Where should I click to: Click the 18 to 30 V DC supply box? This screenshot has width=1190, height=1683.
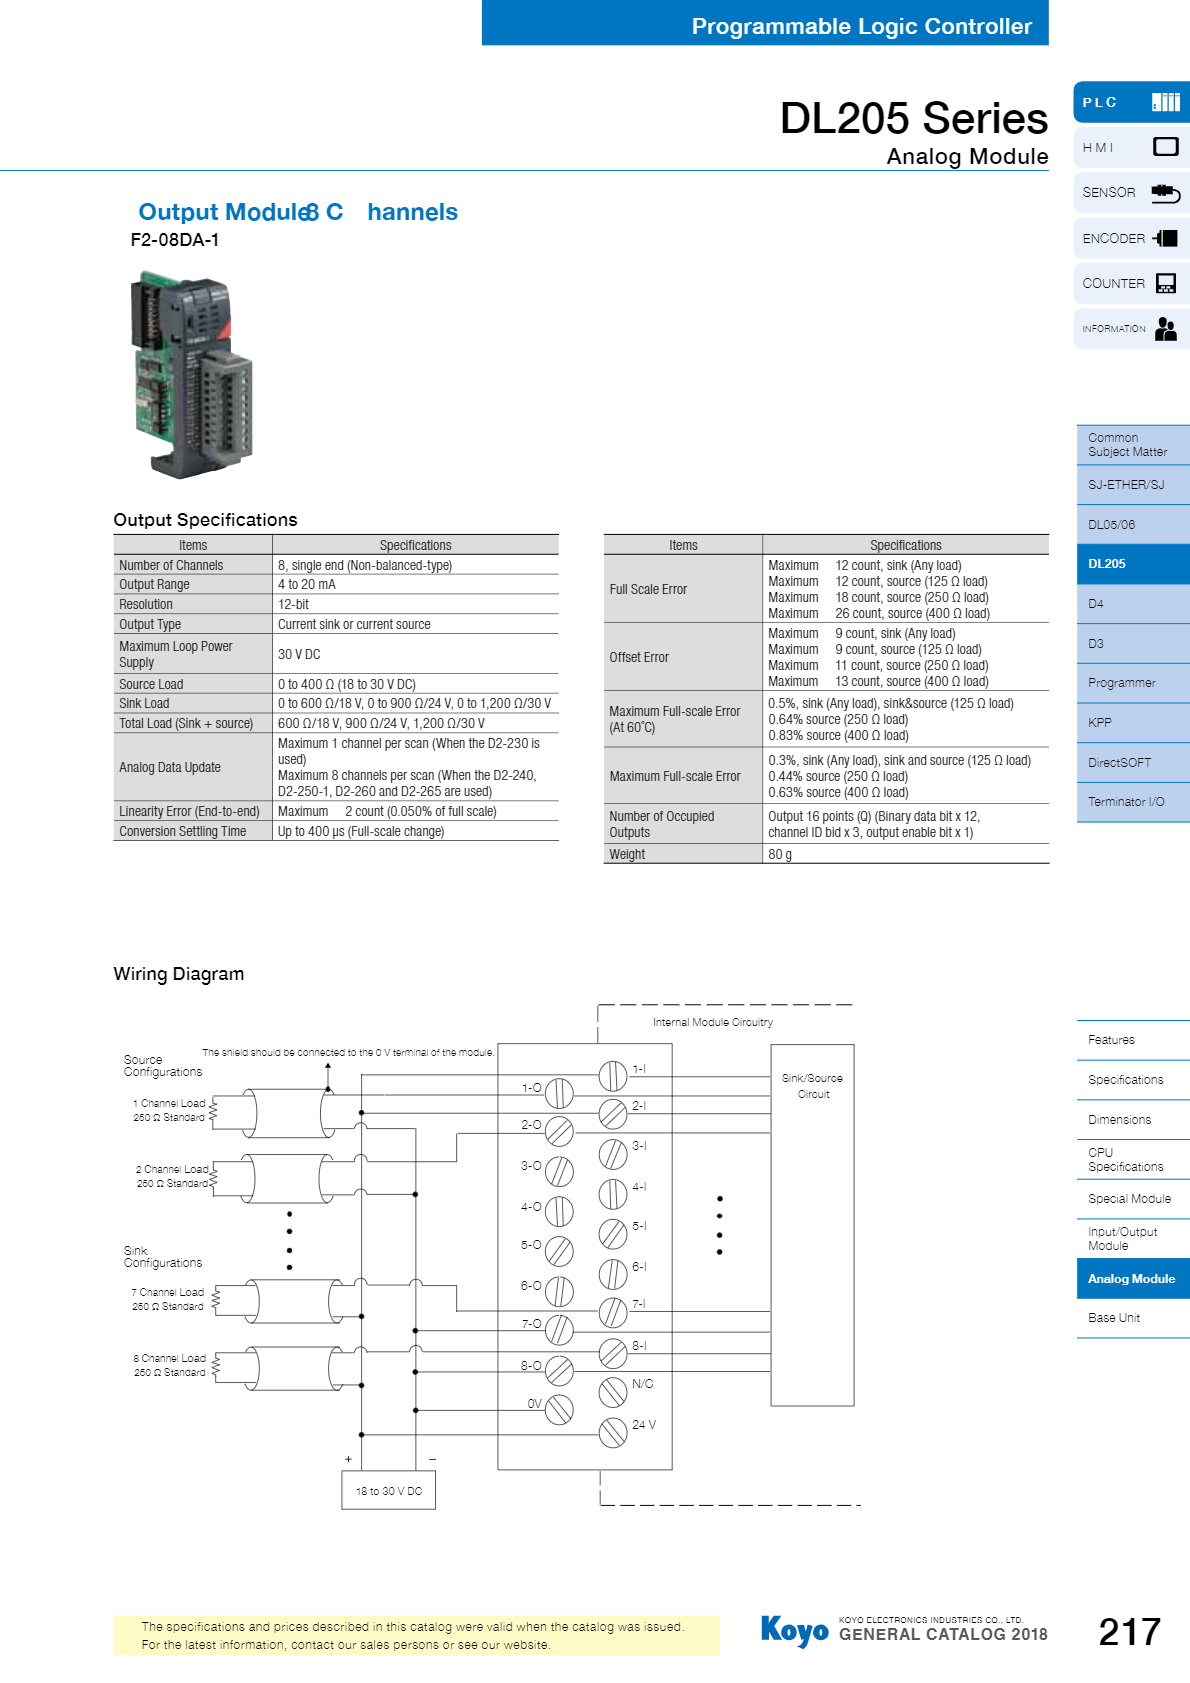coord(389,1491)
